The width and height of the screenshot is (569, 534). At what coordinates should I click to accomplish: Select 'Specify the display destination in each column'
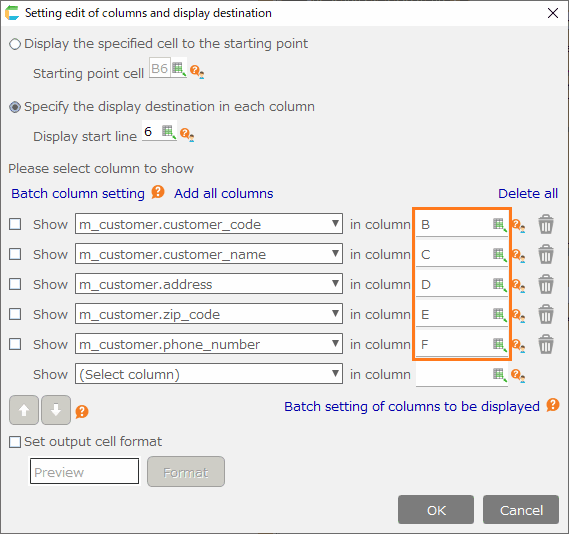(15, 107)
